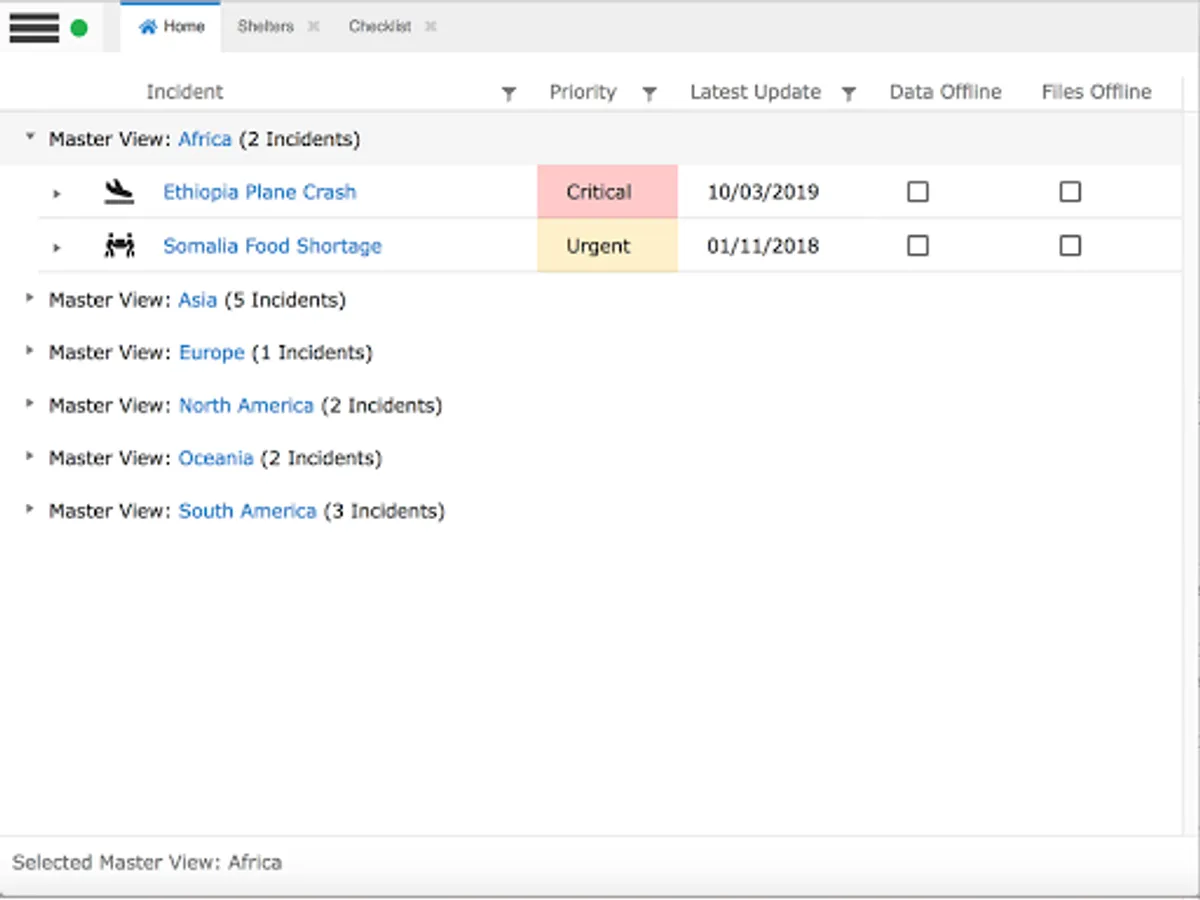Expand the South America master view group
Screen dimensions: 1200x900
[x=29, y=510]
